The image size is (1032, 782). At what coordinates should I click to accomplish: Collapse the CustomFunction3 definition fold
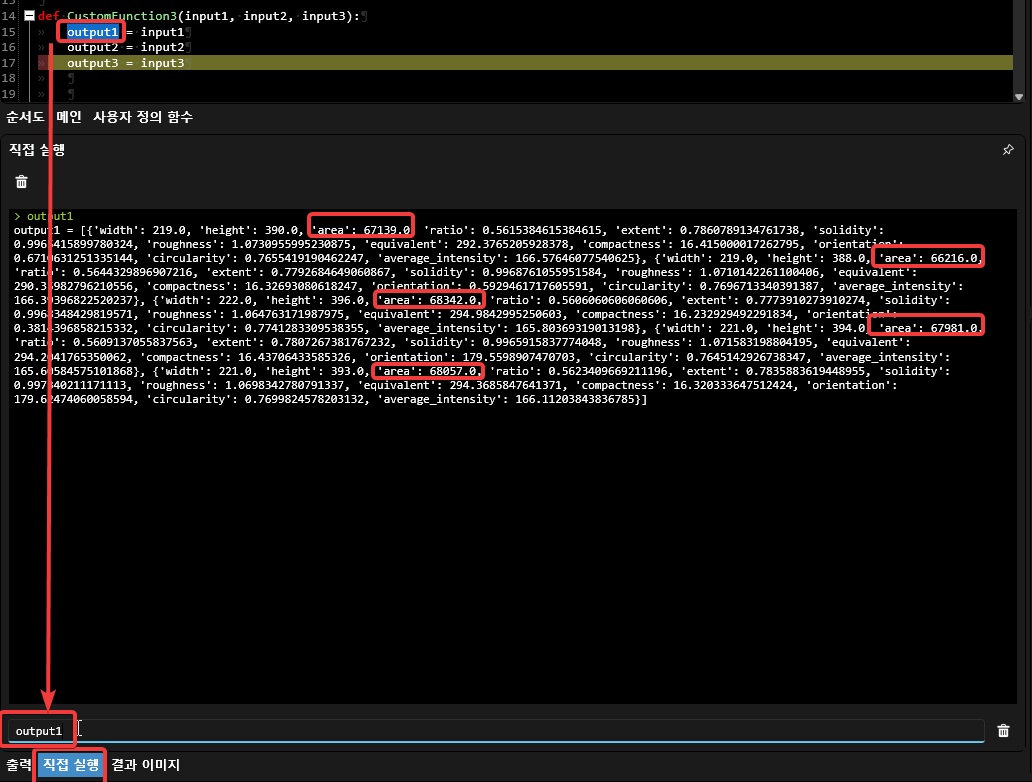tap(29, 16)
